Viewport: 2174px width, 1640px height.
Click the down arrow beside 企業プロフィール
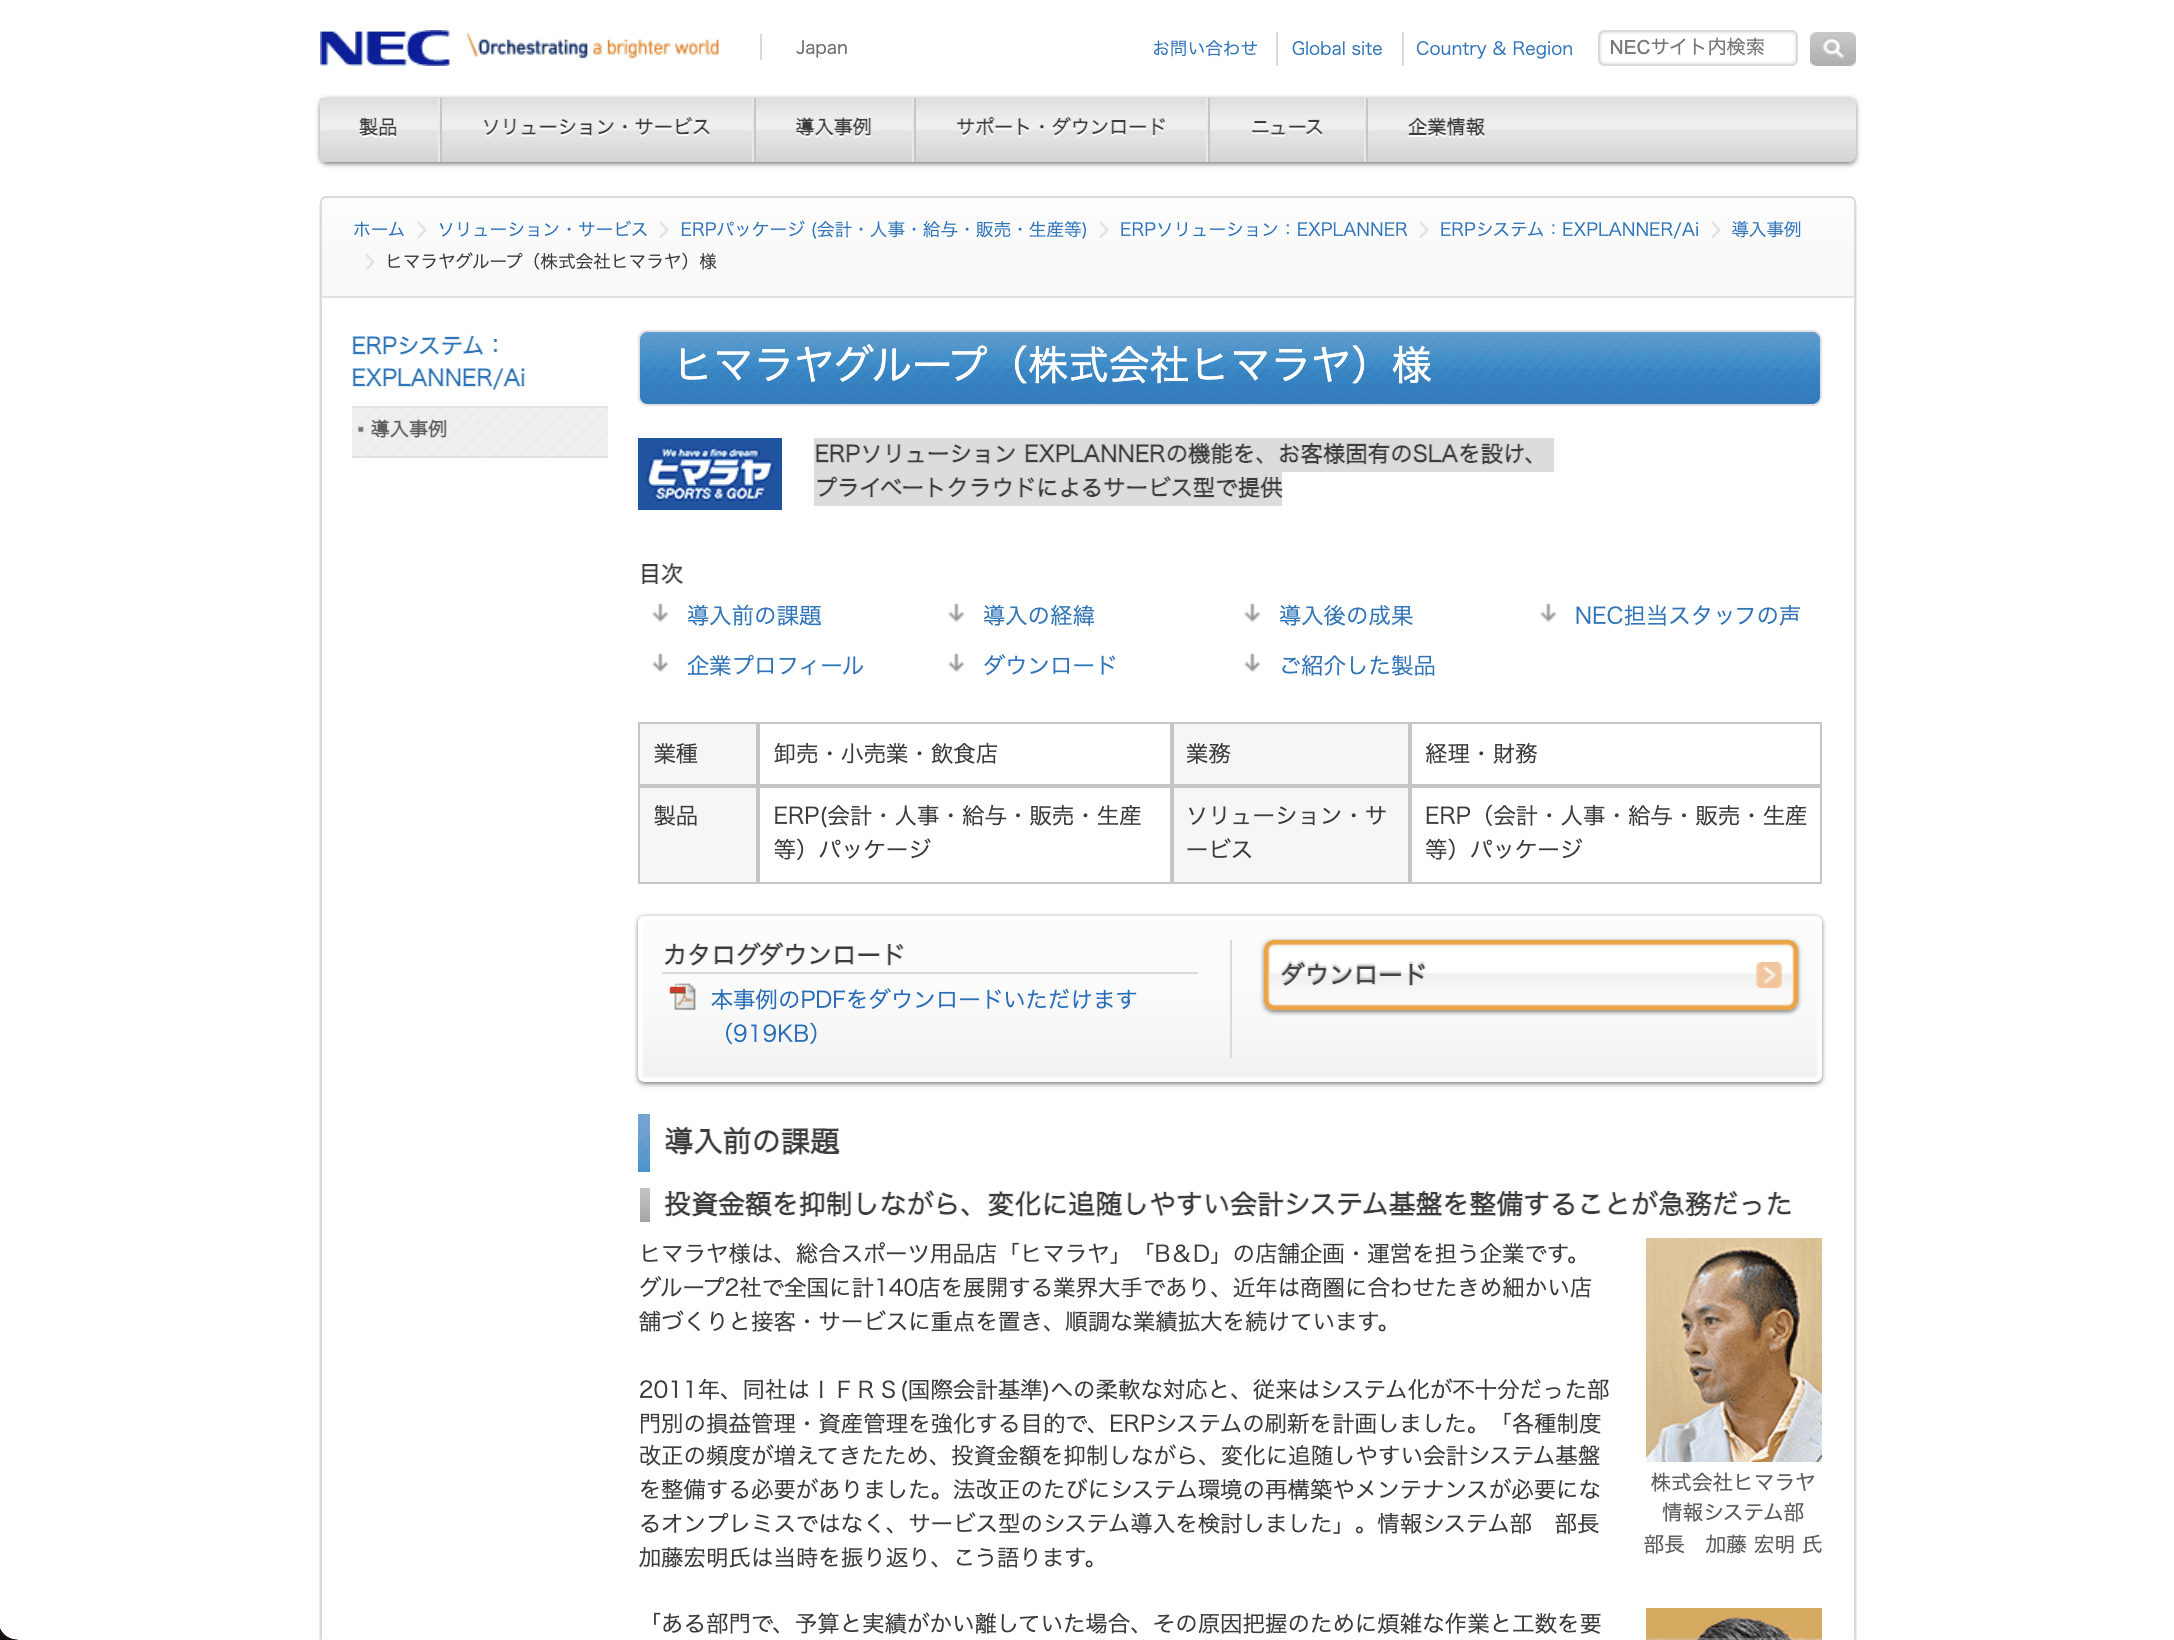pyautogui.click(x=660, y=664)
